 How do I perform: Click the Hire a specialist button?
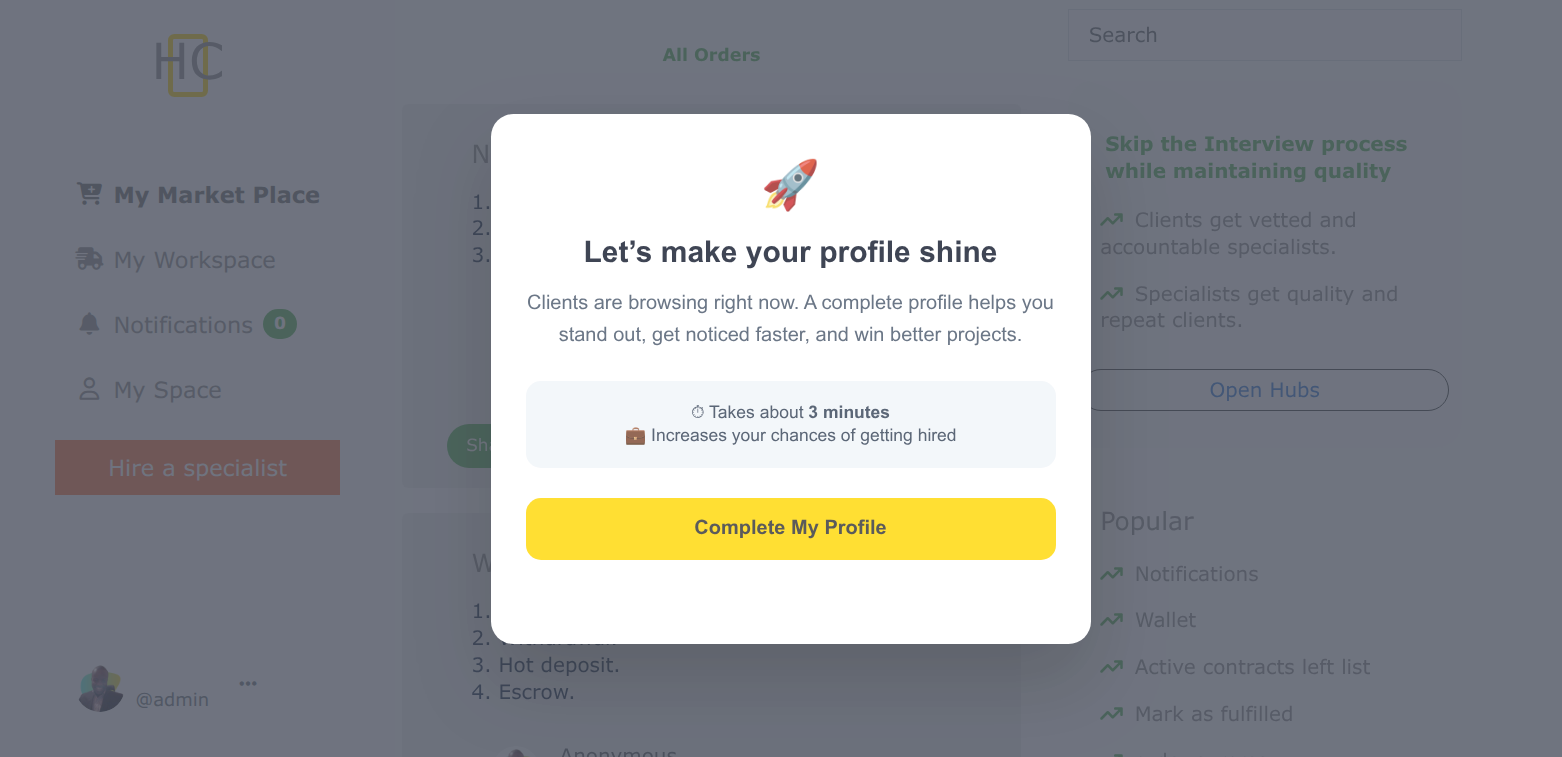[197, 467]
